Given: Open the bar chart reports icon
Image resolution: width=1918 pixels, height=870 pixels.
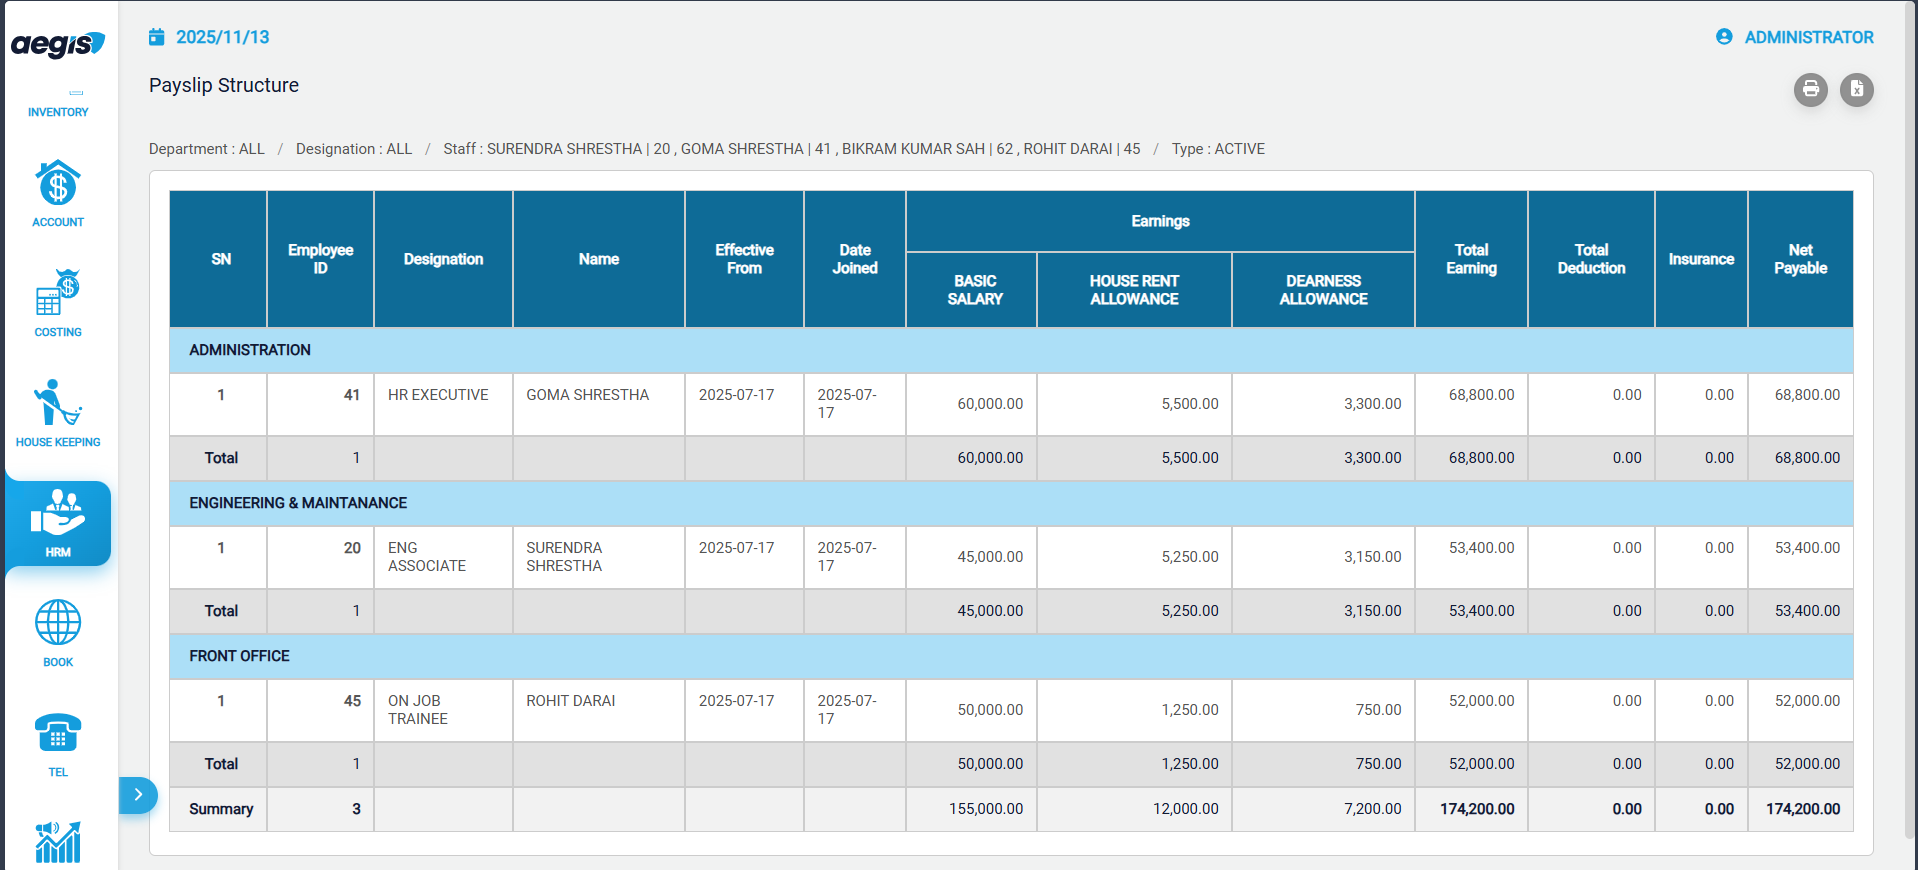Looking at the screenshot, I should tap(58, 842).
